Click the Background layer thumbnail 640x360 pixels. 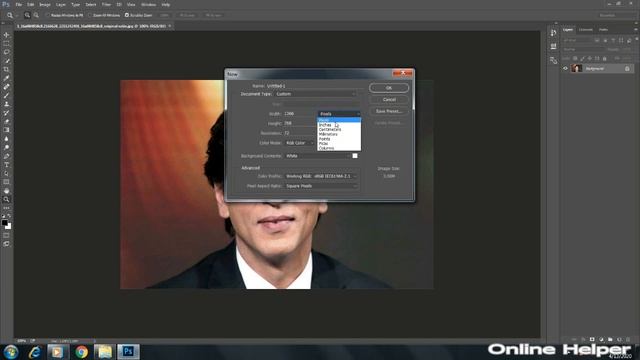[x=576, y=69]
